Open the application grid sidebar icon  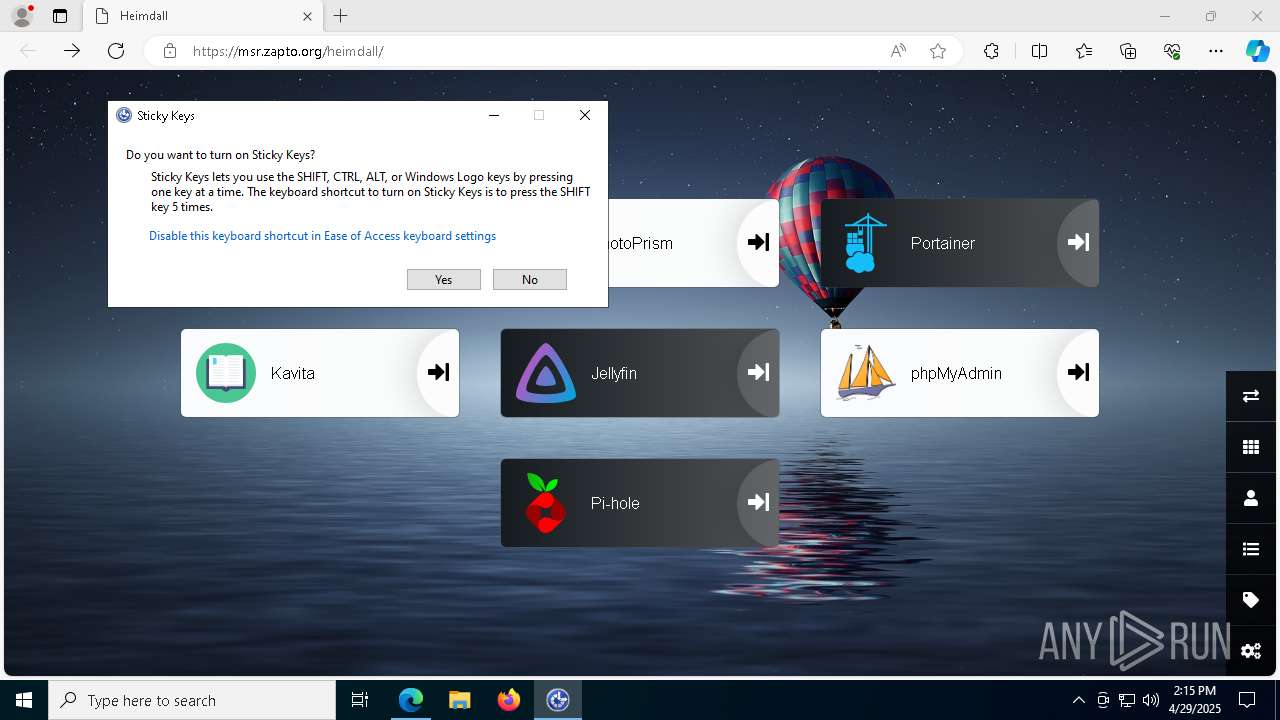pyautogui.click(x=1251, y=447)
